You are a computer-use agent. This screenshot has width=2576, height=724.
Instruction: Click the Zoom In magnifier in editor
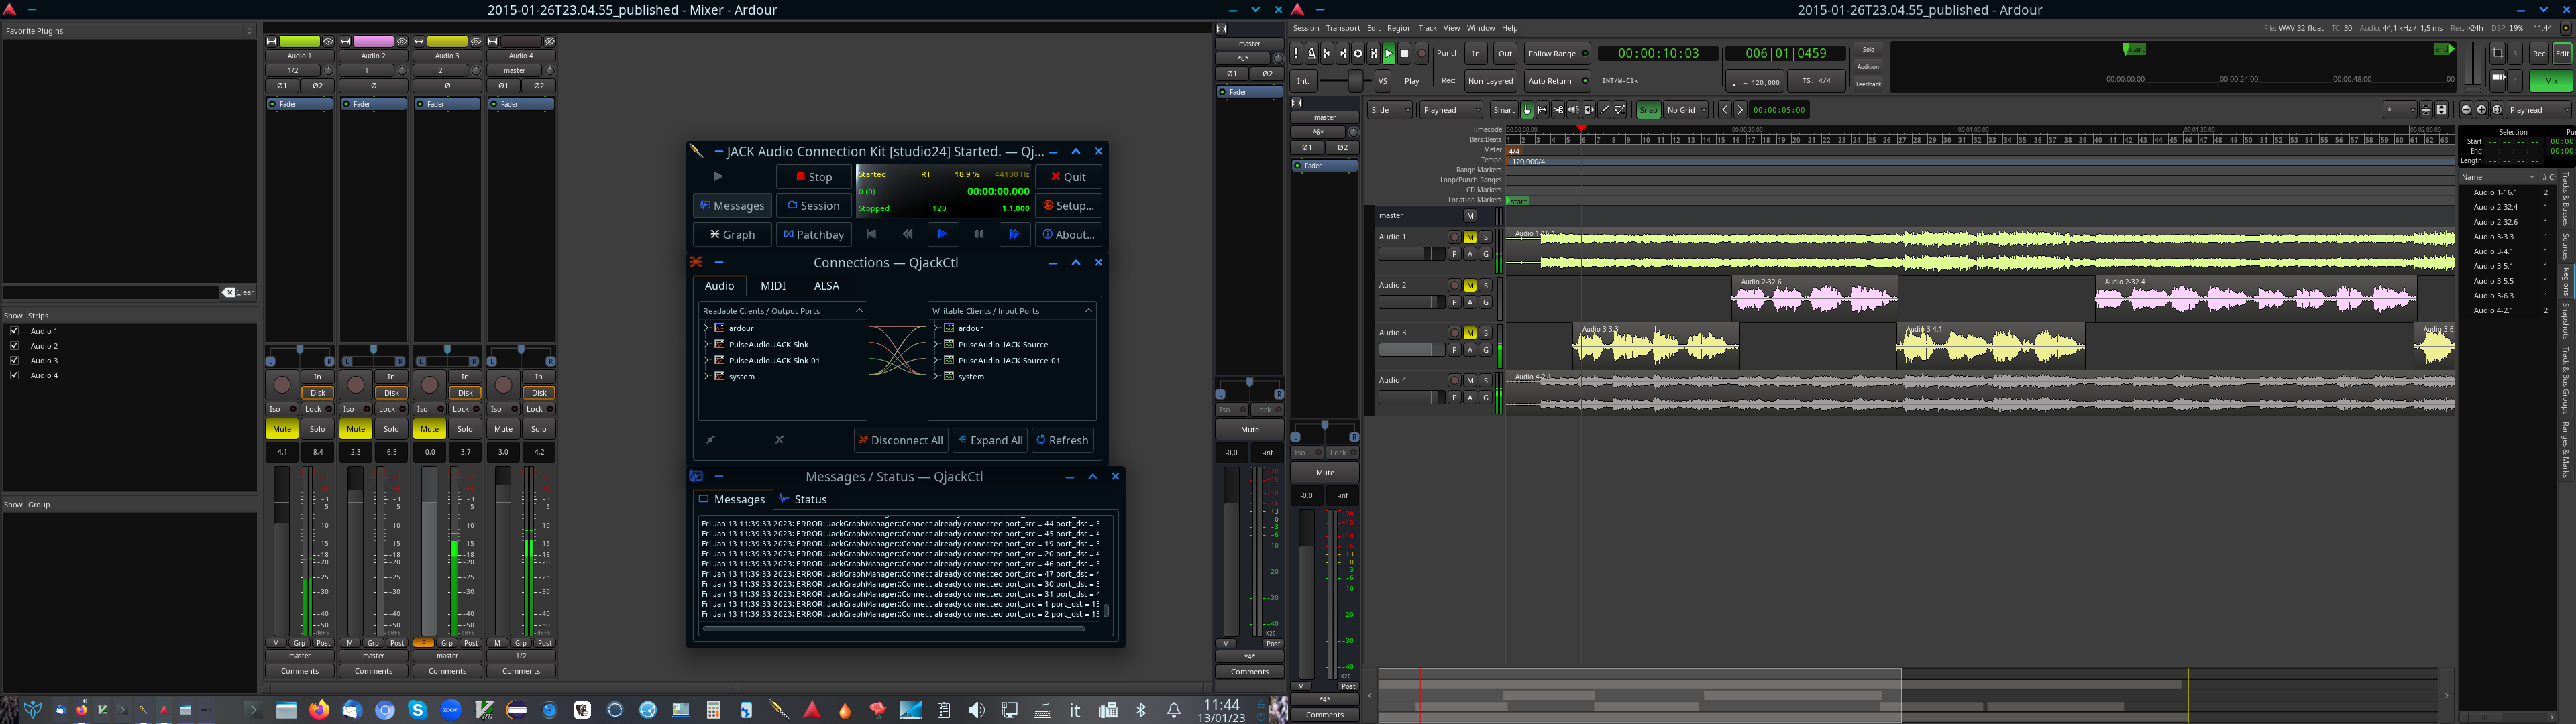pos(2482,110)
